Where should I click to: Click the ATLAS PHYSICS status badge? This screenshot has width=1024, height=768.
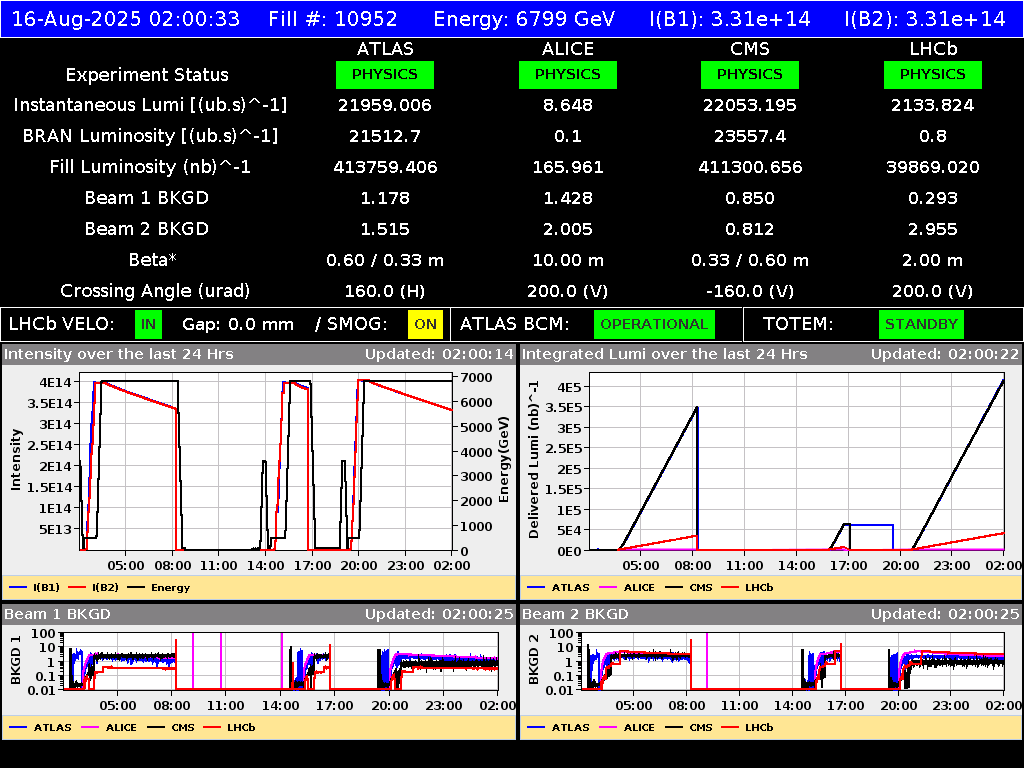385,74
